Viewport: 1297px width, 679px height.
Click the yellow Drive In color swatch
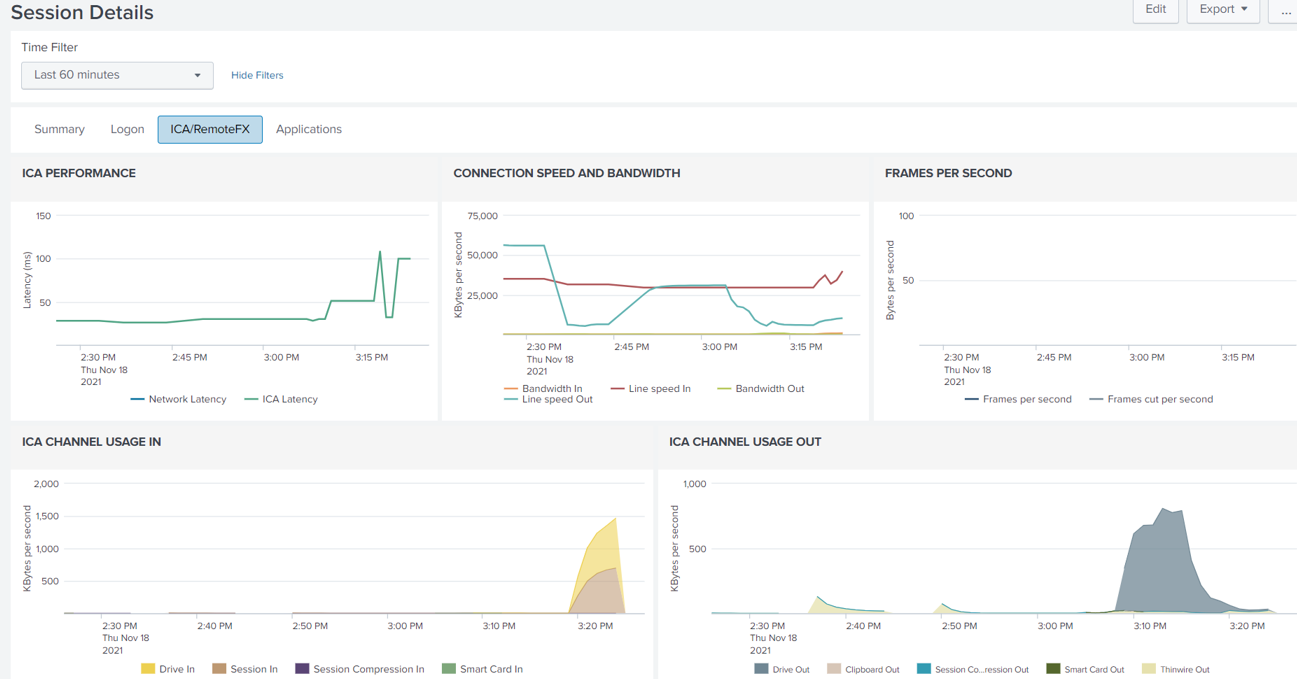pos(148,669)
